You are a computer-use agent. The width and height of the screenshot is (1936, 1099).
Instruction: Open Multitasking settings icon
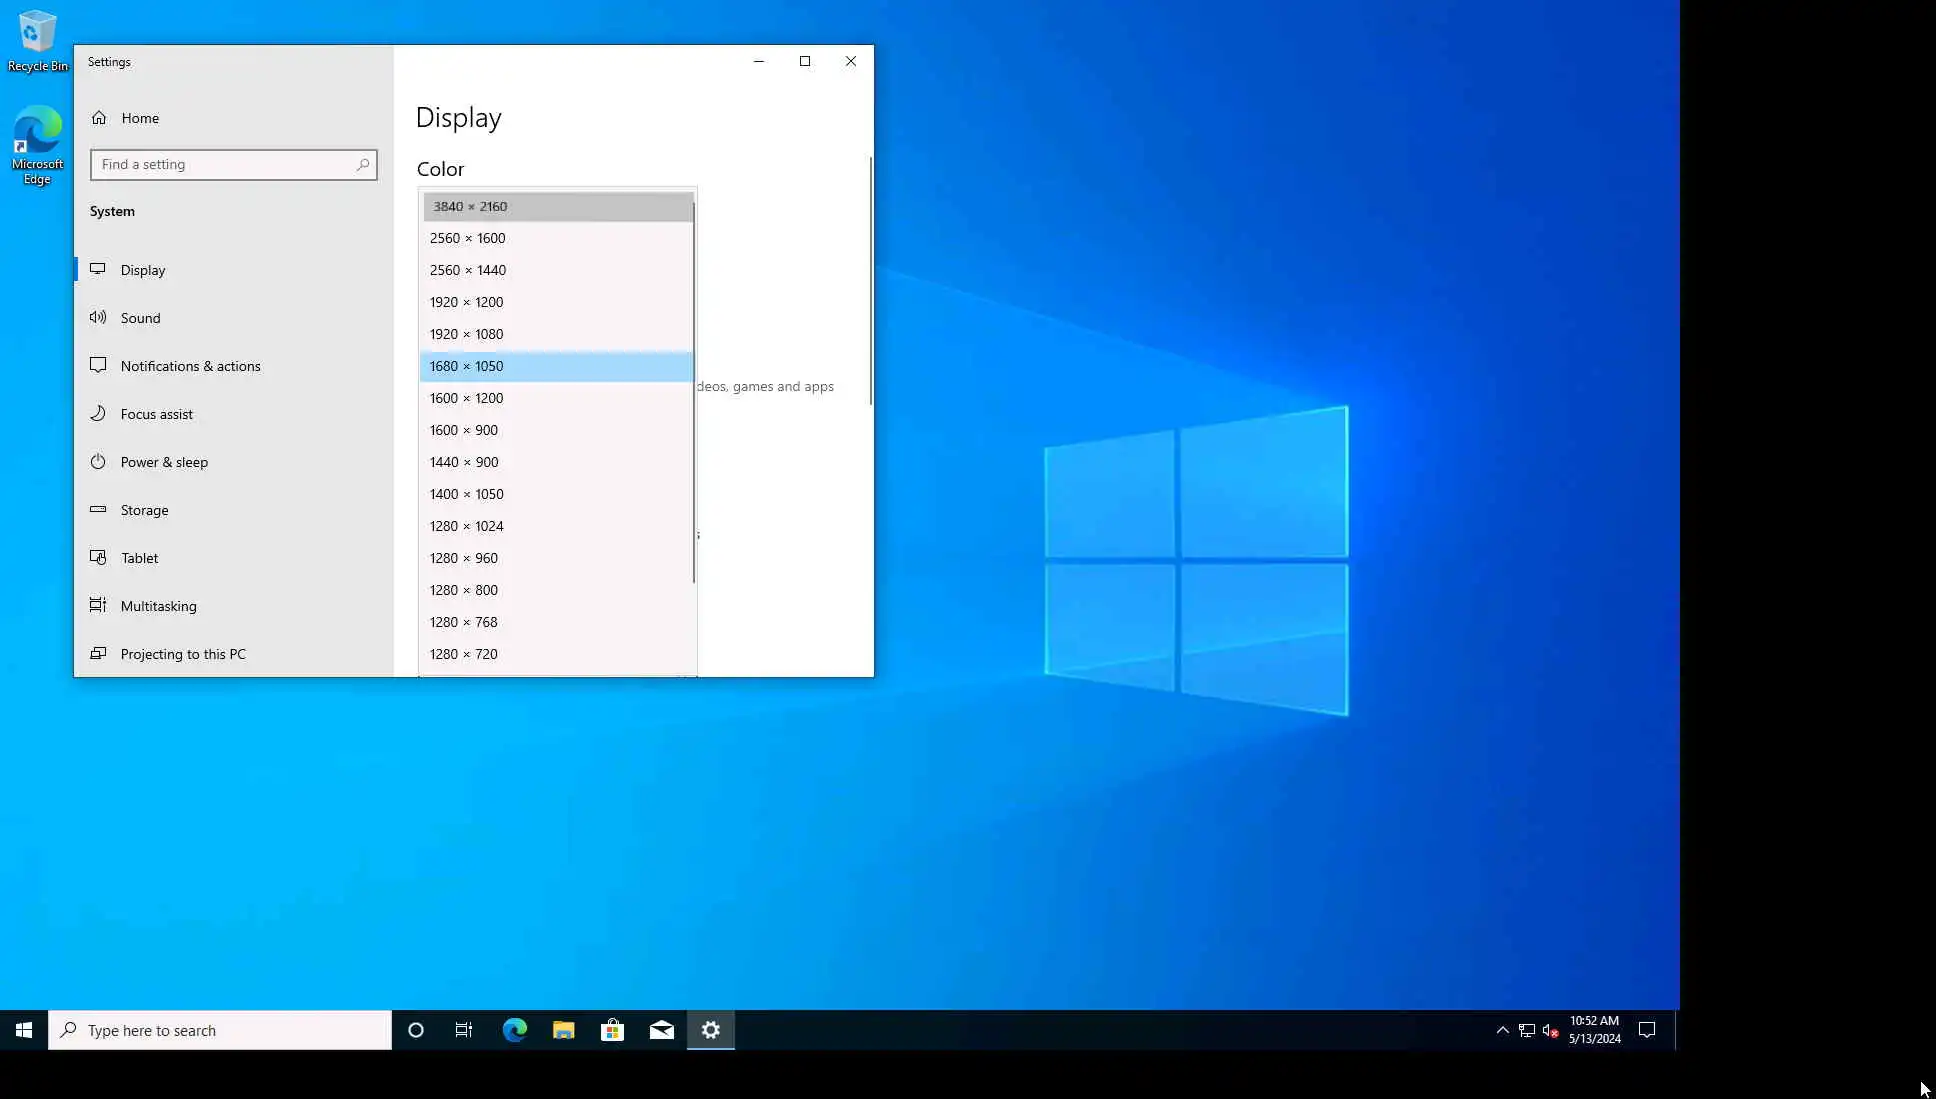(x=98, y=605)
